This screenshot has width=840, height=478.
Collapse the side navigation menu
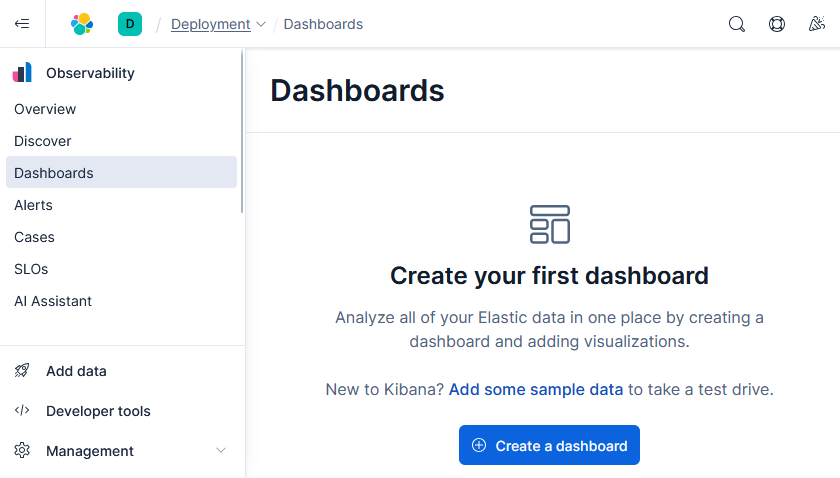click(22, 24)
